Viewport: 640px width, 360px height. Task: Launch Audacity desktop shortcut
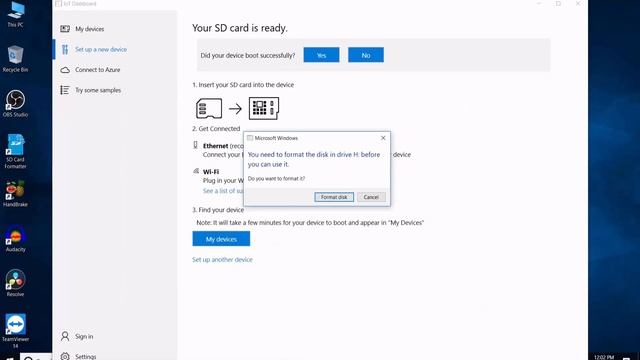16,238
